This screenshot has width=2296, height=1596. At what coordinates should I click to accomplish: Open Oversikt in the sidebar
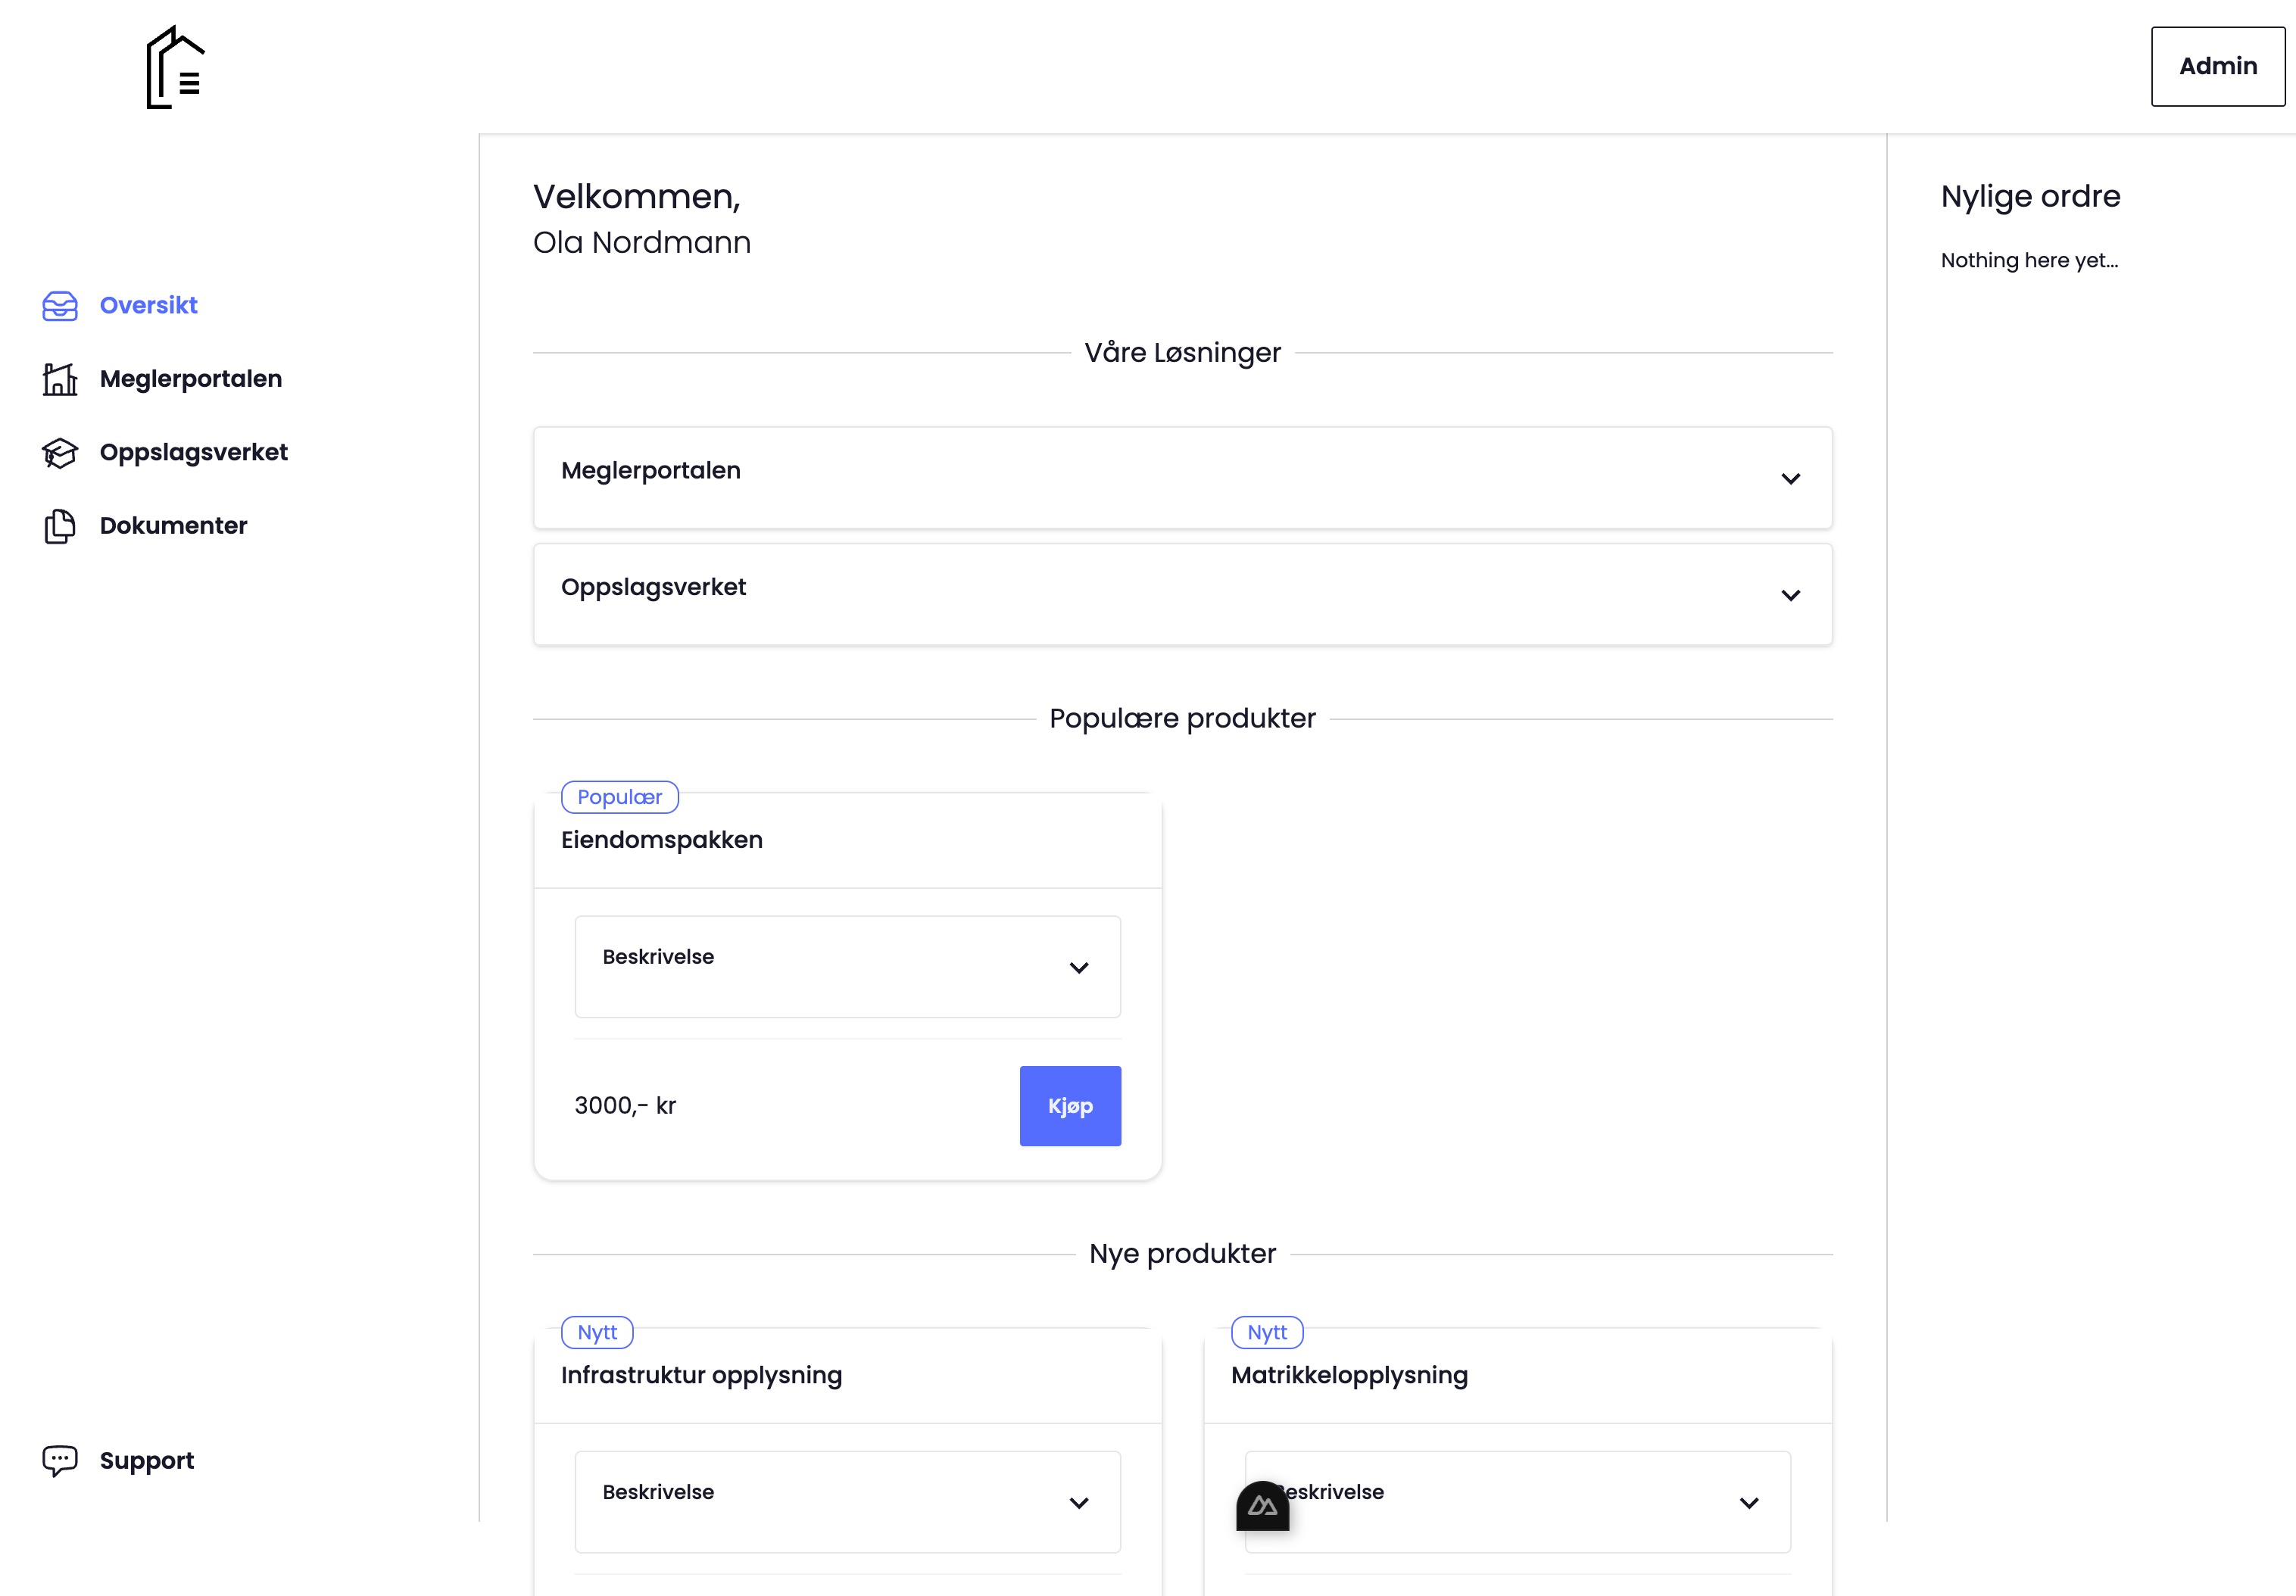point(148,305)
